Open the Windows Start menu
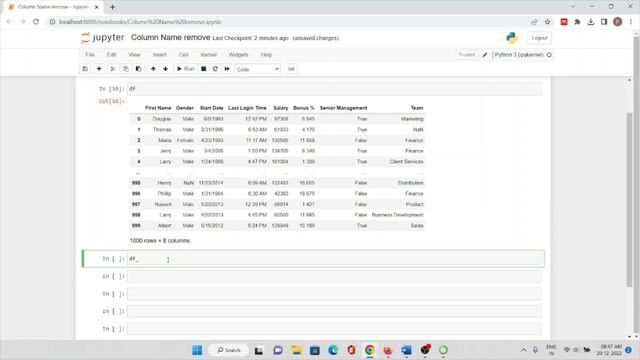This screenshot has width=640, height=360. (197, 350)
